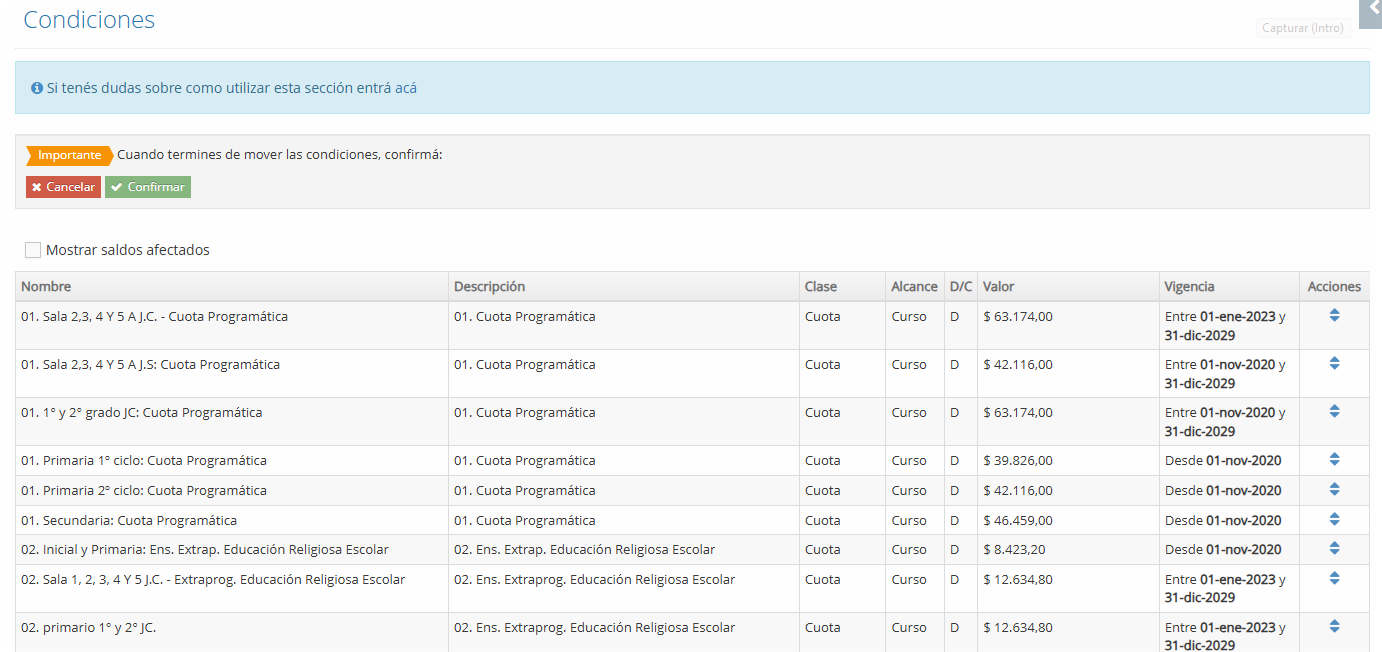Click the Valor column header
This screenshot has width=1382, height=652.
click(998, 287)
